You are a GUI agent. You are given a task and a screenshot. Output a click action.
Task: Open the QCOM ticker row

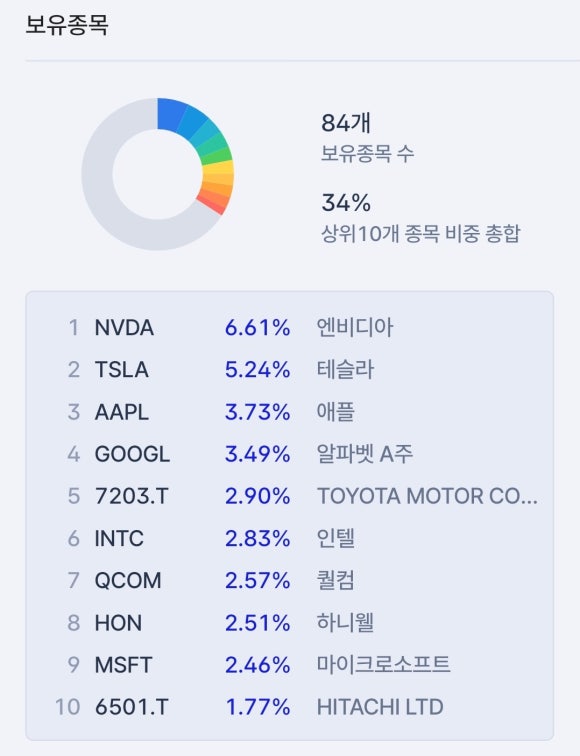point(289,580)
